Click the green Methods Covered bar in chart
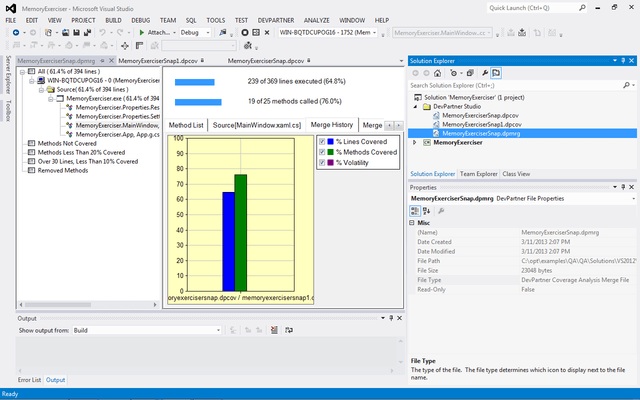The height and width of the screenshot is (400, 640). [240, 233]
